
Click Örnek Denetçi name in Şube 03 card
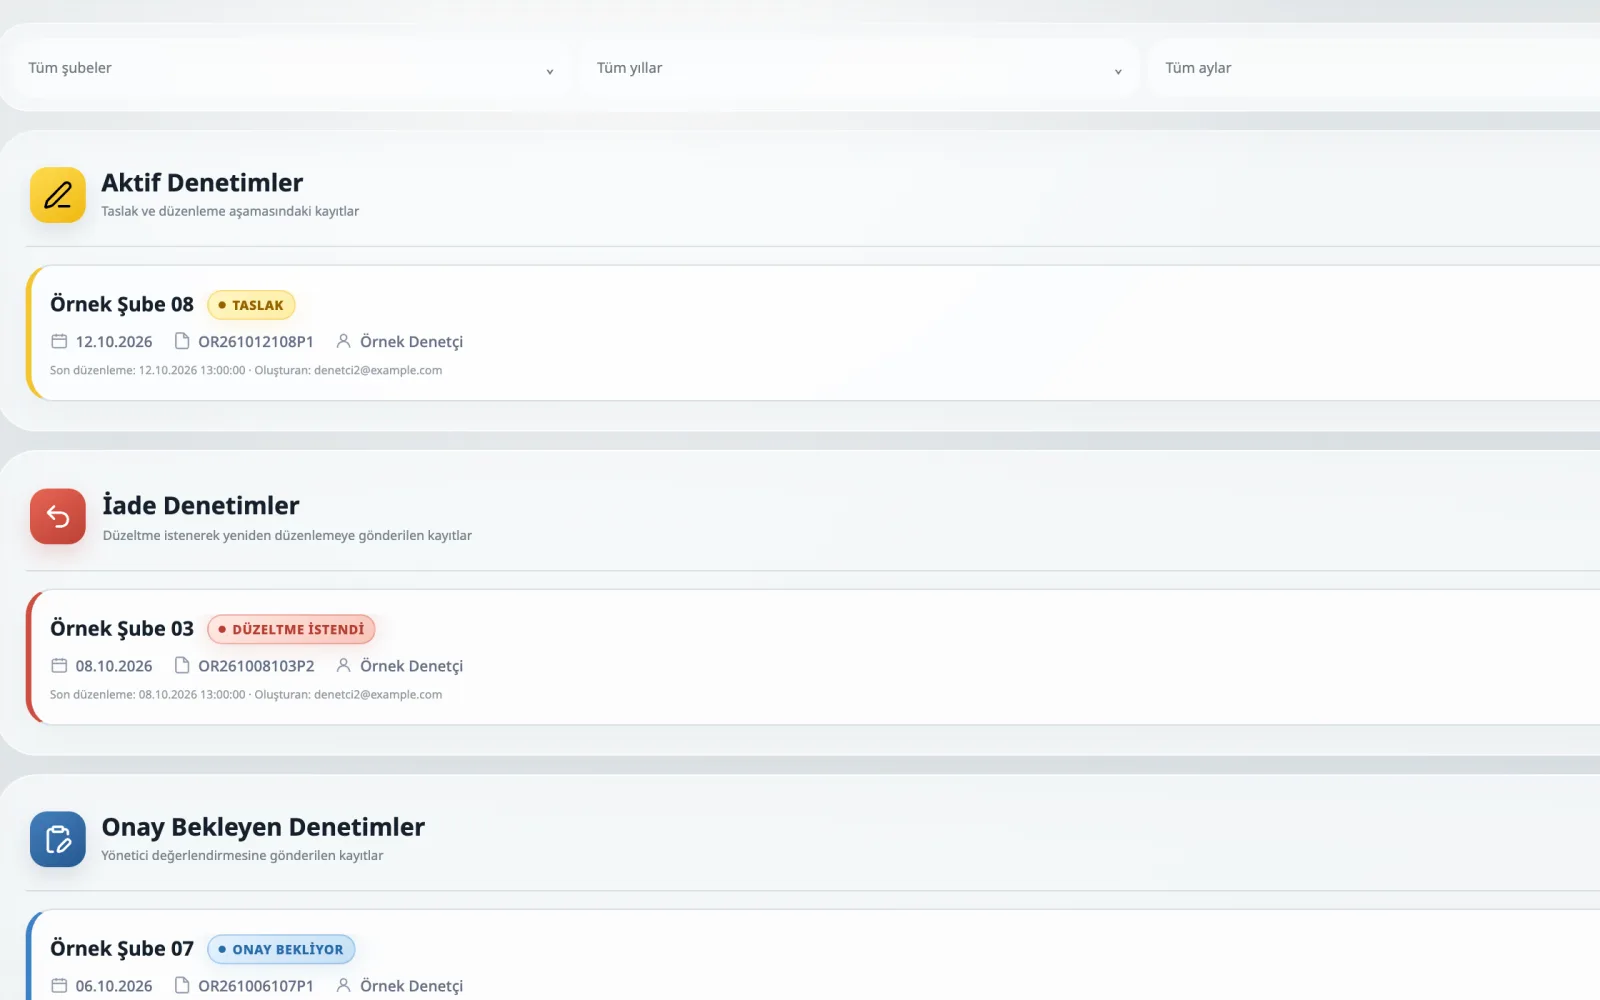[x=411, y=666]
